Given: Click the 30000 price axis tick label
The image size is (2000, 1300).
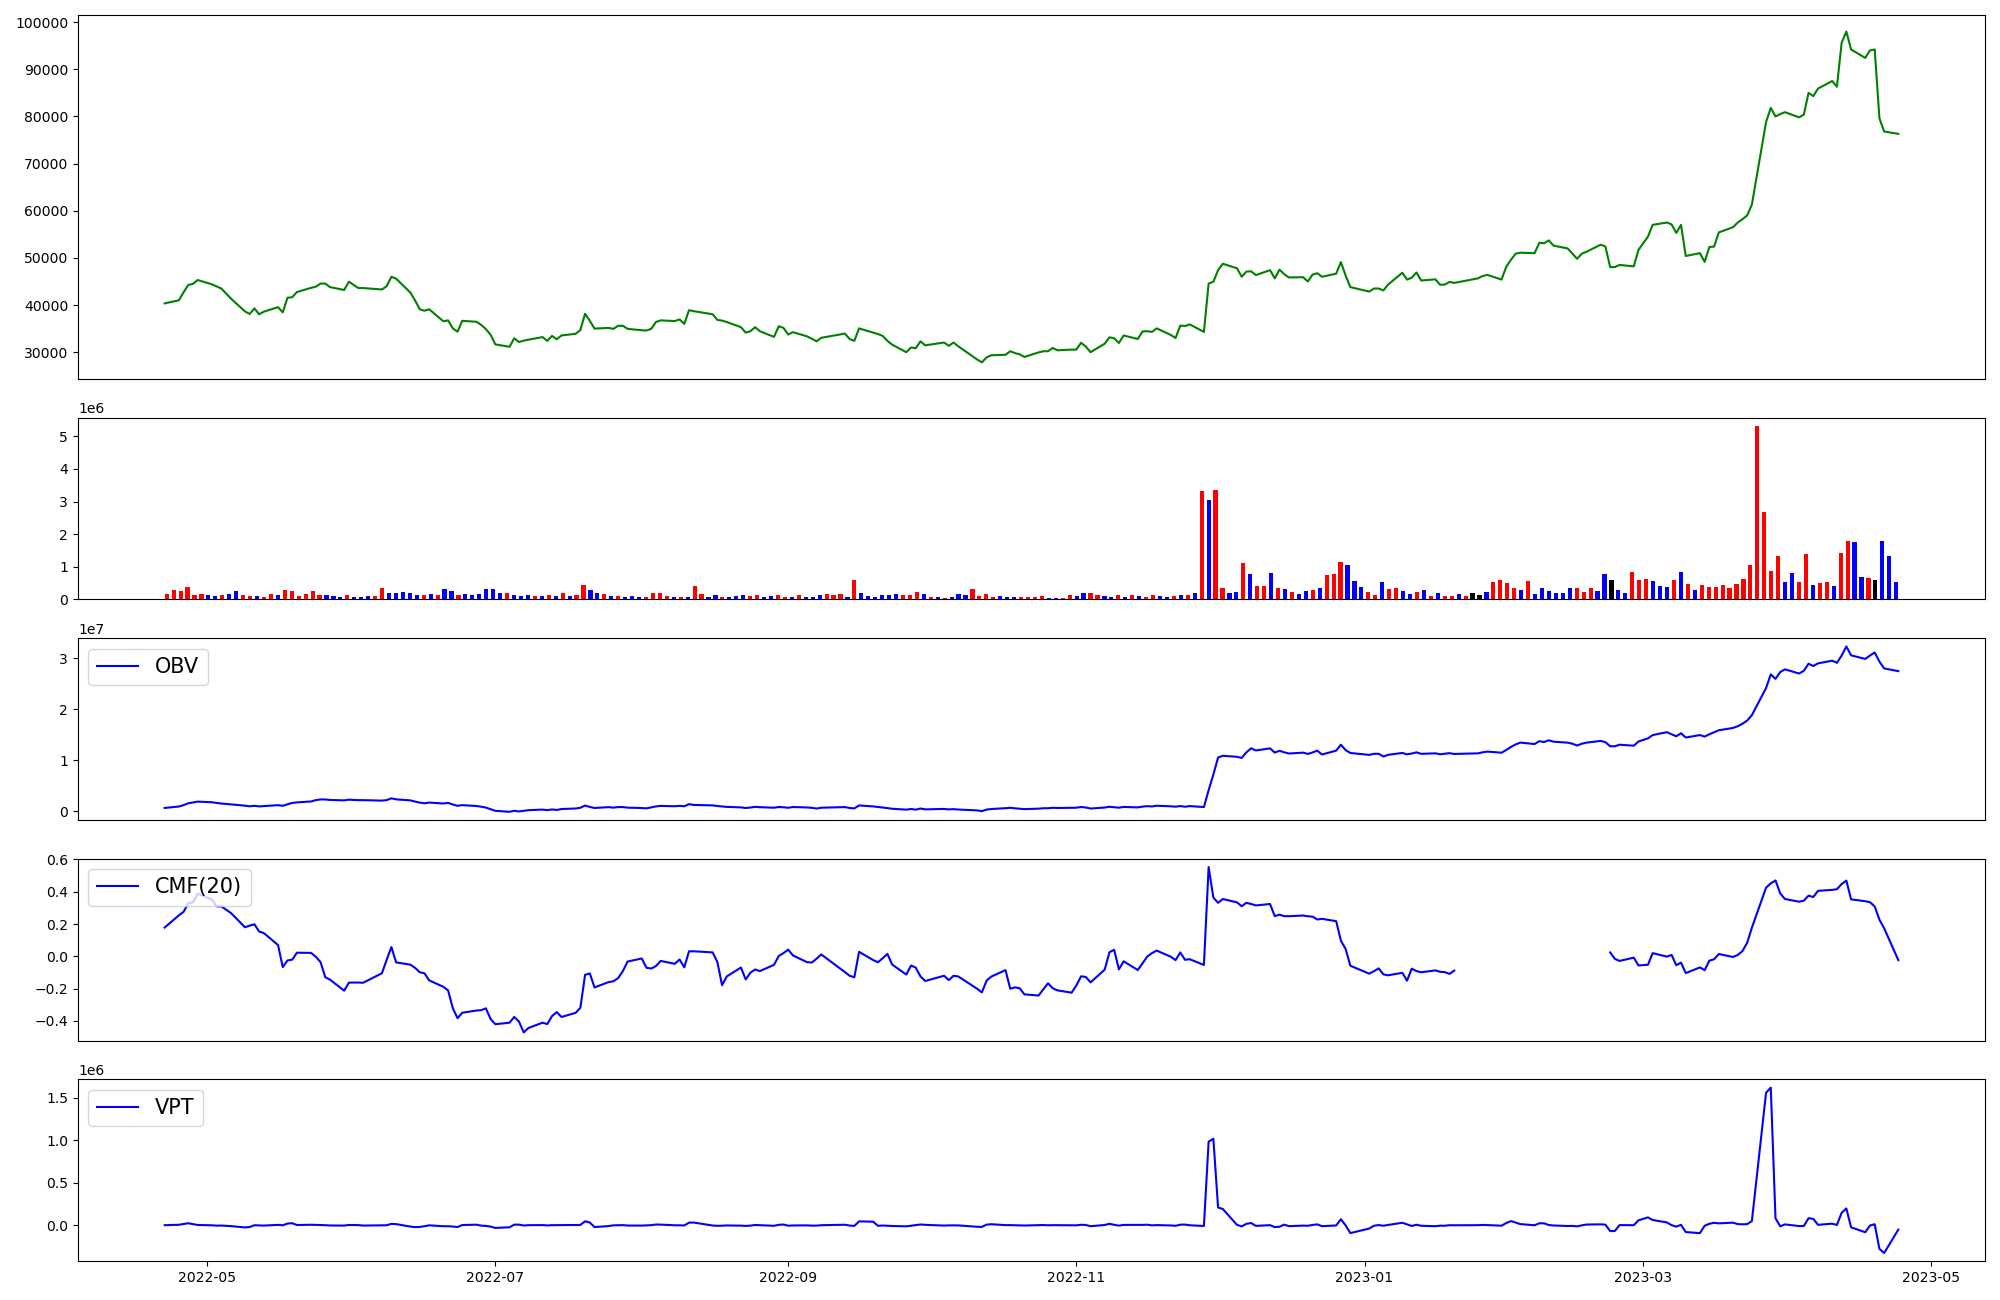Looking at the screenshot, I should tap(46, 353).
